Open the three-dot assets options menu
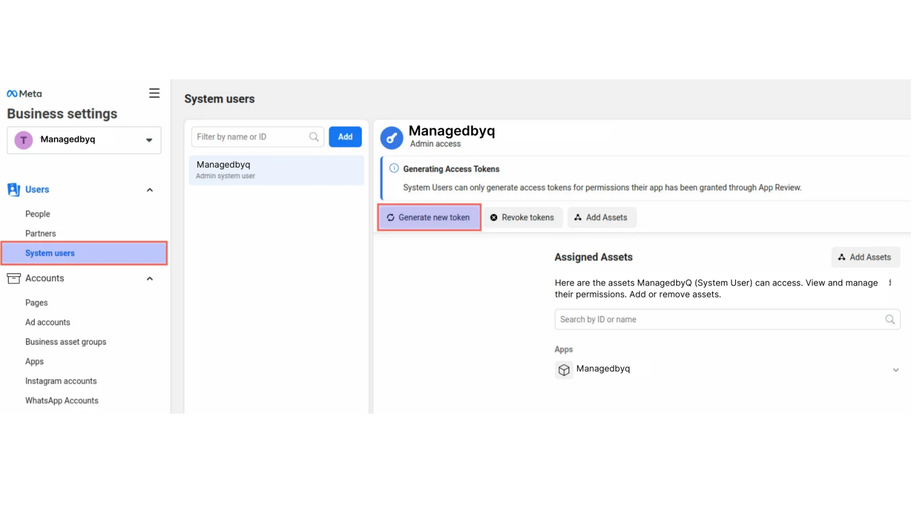920x517 pixels. pos(890,283)
